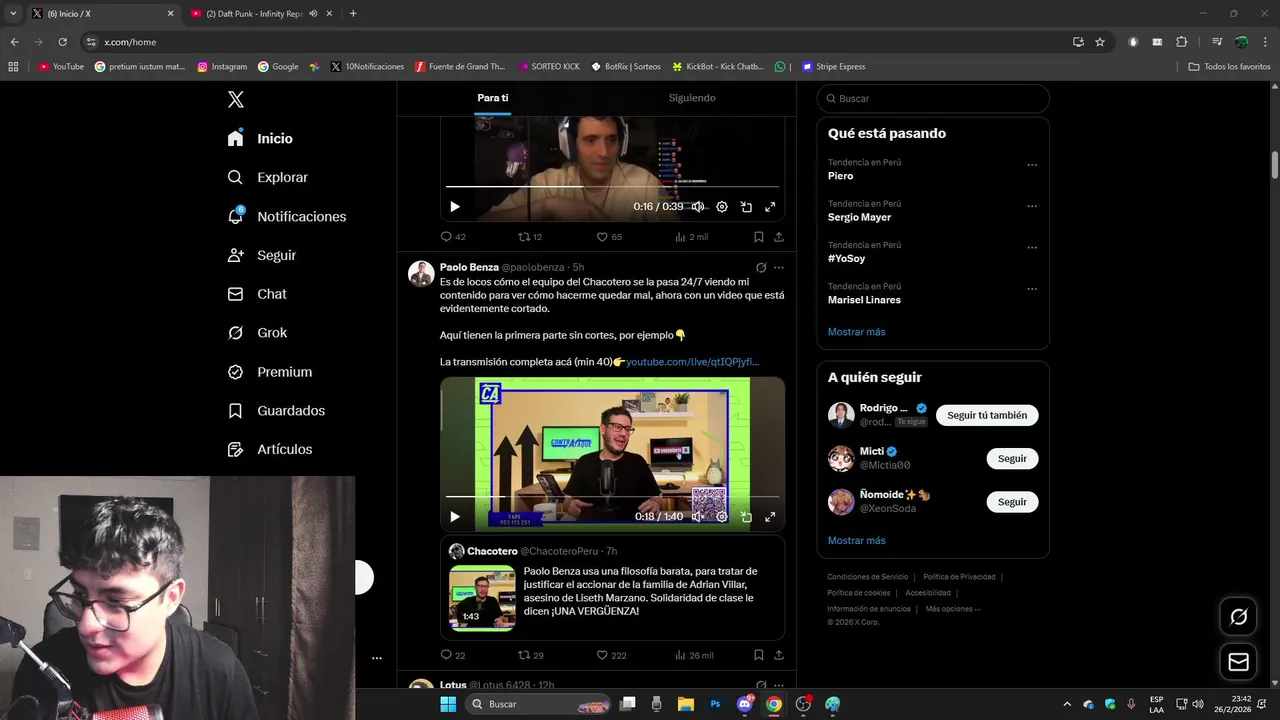Reply to the post with 42 comments
The width and height of the screenshot is (1280, 720).
(x=453, y=237)
